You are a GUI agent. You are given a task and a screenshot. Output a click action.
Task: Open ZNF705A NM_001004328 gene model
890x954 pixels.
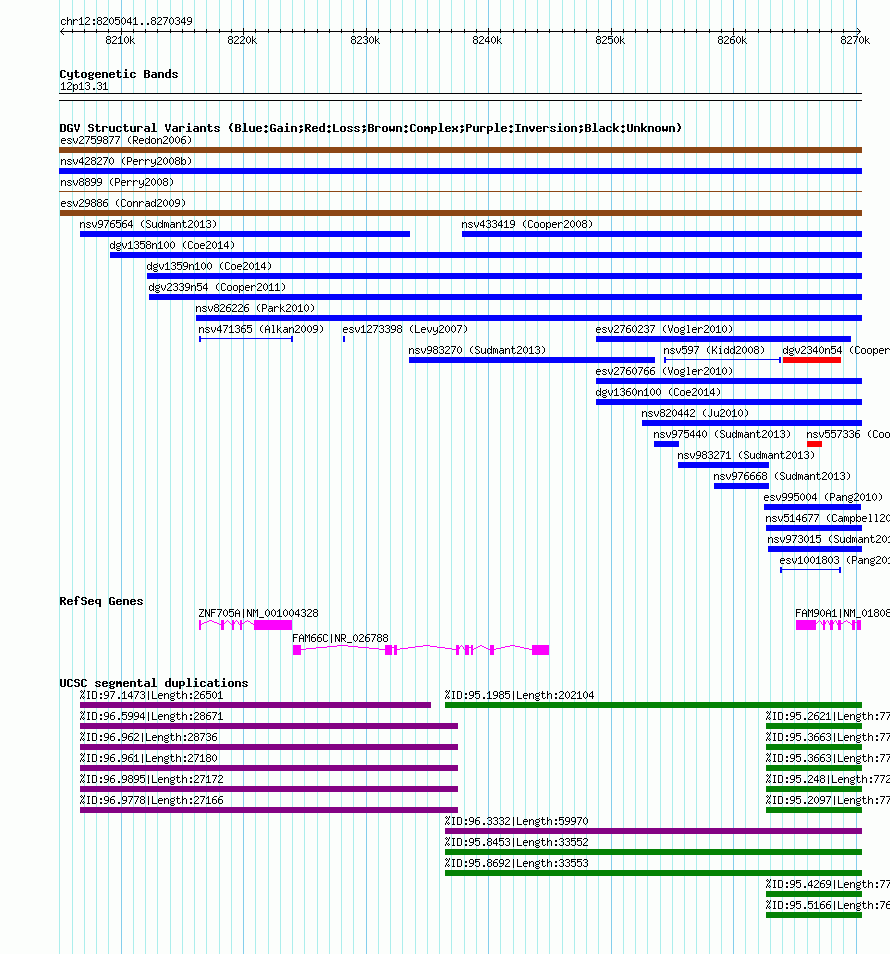(245, 625)
